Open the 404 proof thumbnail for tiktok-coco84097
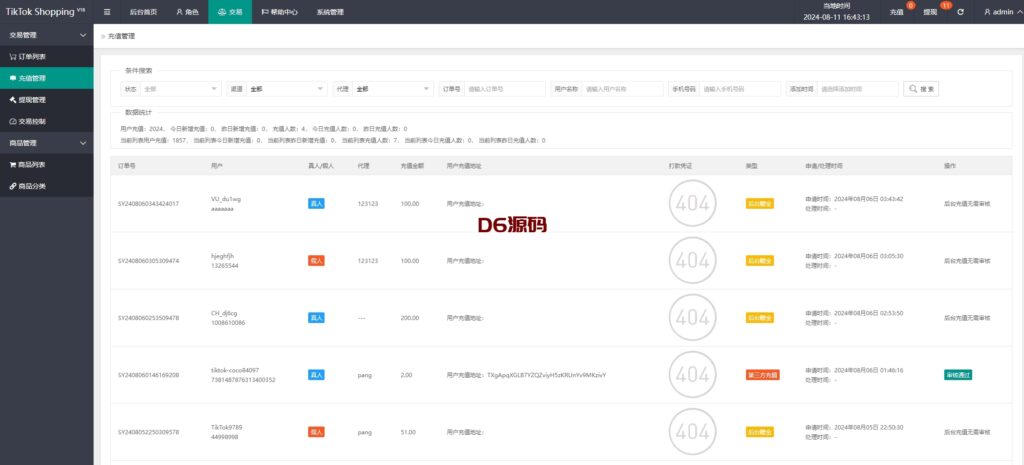Viewport: 1024px width, 465px height. pyautogui.click(x=693, y=375)
